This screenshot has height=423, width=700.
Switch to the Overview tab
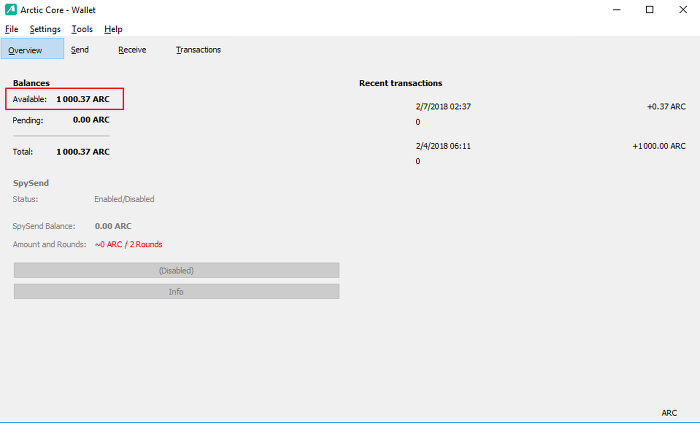point(32,49)
